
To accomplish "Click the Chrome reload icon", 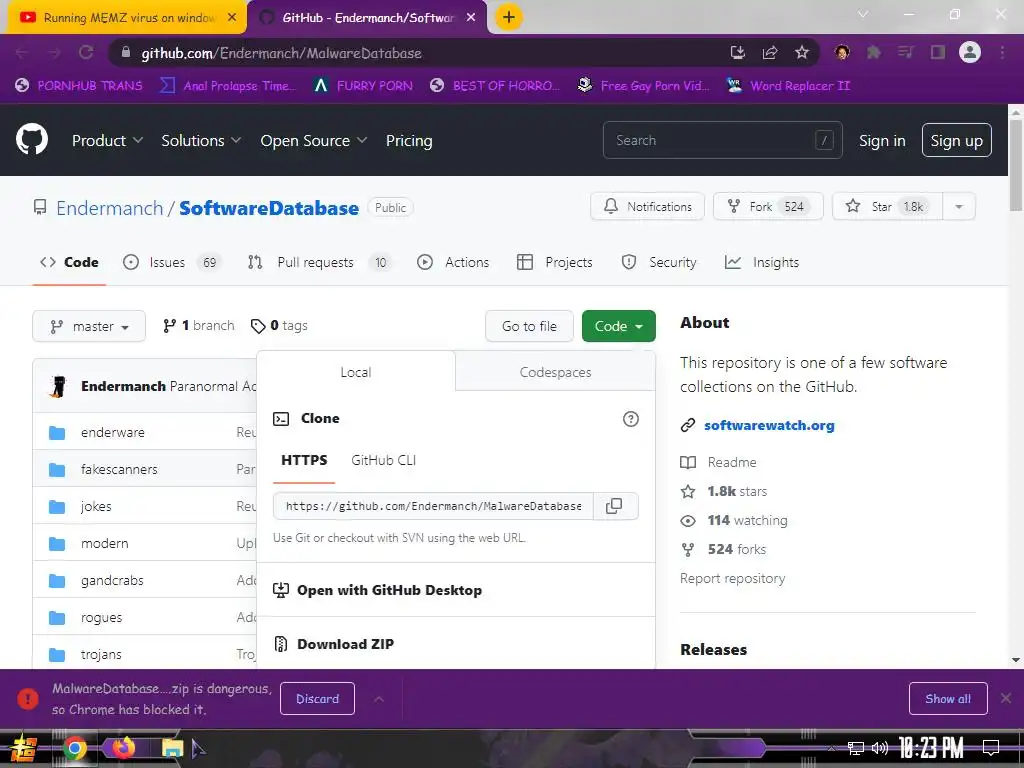I will [x=86, y=53].
